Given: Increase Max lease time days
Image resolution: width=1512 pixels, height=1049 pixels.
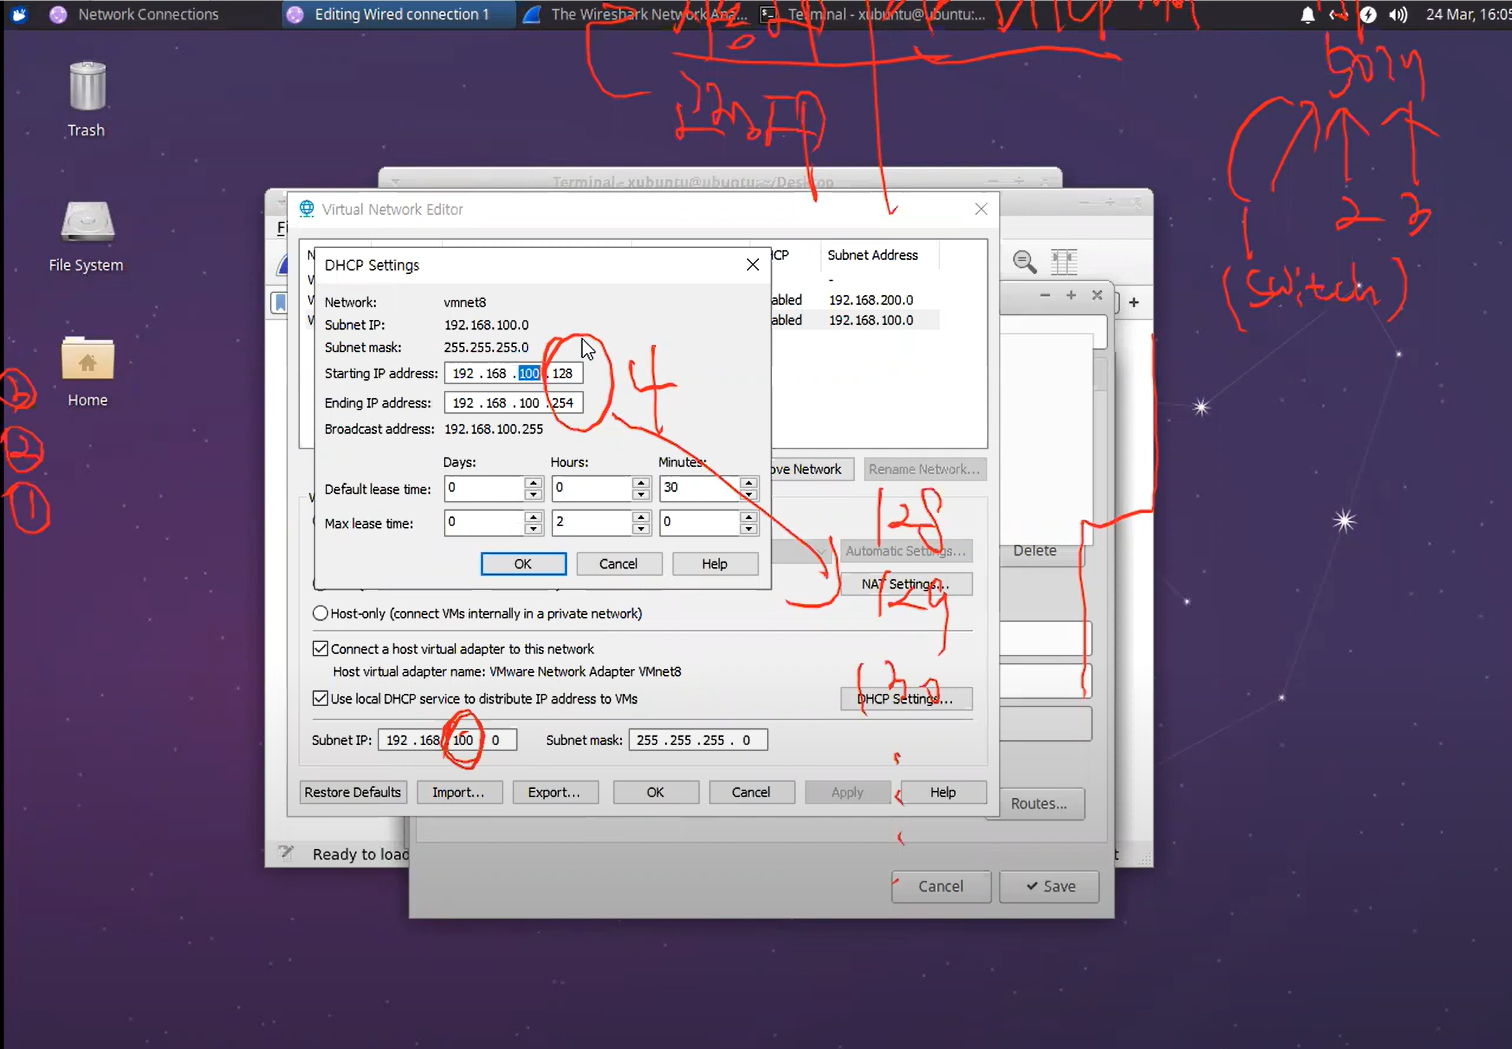Looking at the screenshot, I should (533, 517).
